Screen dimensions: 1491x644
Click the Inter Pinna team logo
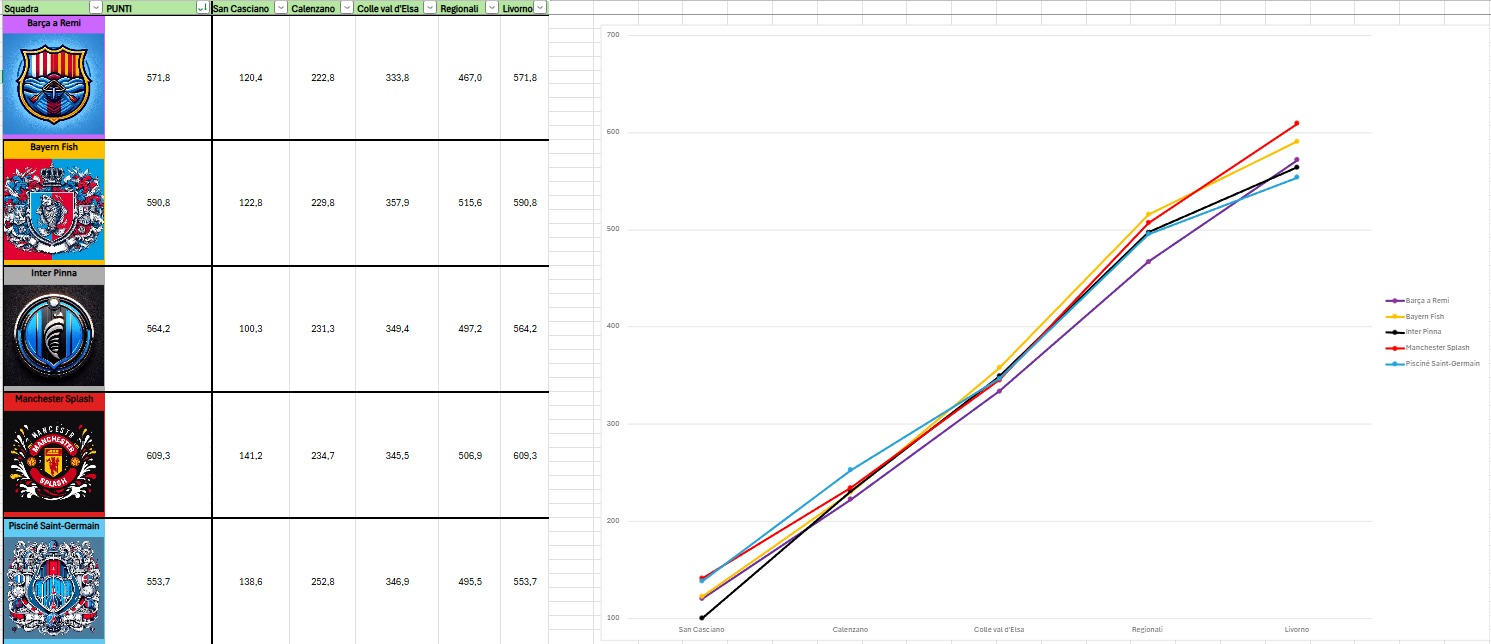(53, 335)
